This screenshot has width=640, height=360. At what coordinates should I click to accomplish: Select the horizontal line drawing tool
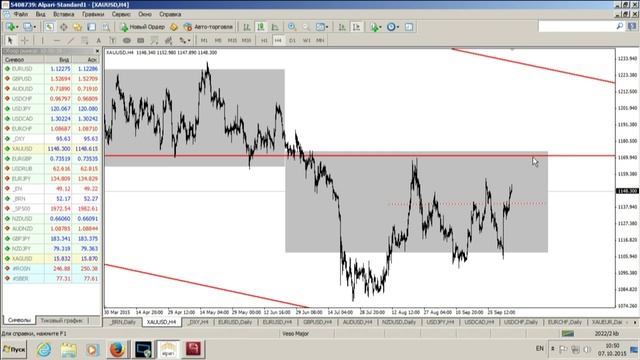coord(57,40)
